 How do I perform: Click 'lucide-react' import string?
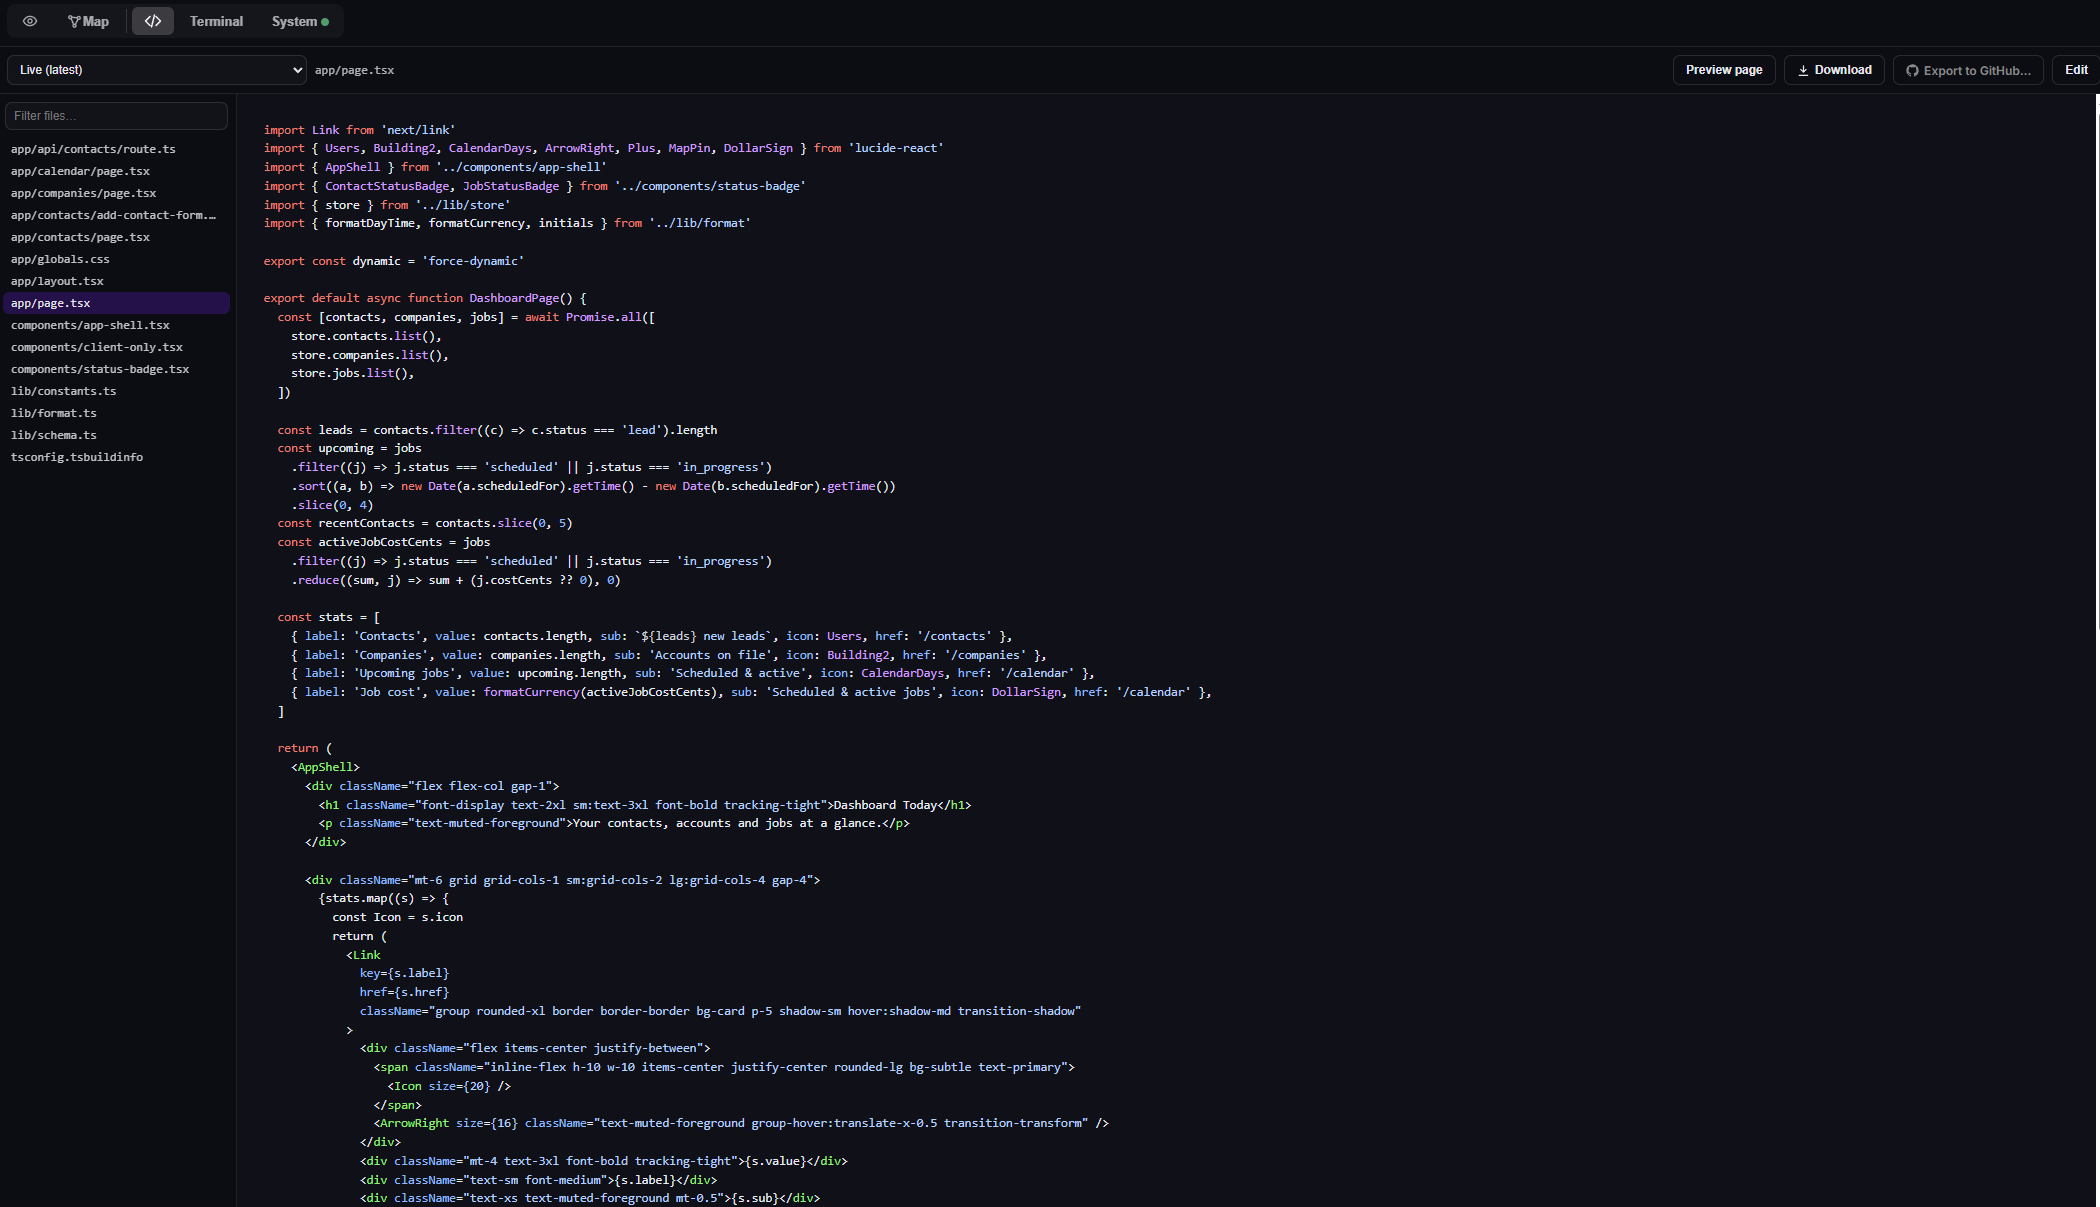(896, 148)
